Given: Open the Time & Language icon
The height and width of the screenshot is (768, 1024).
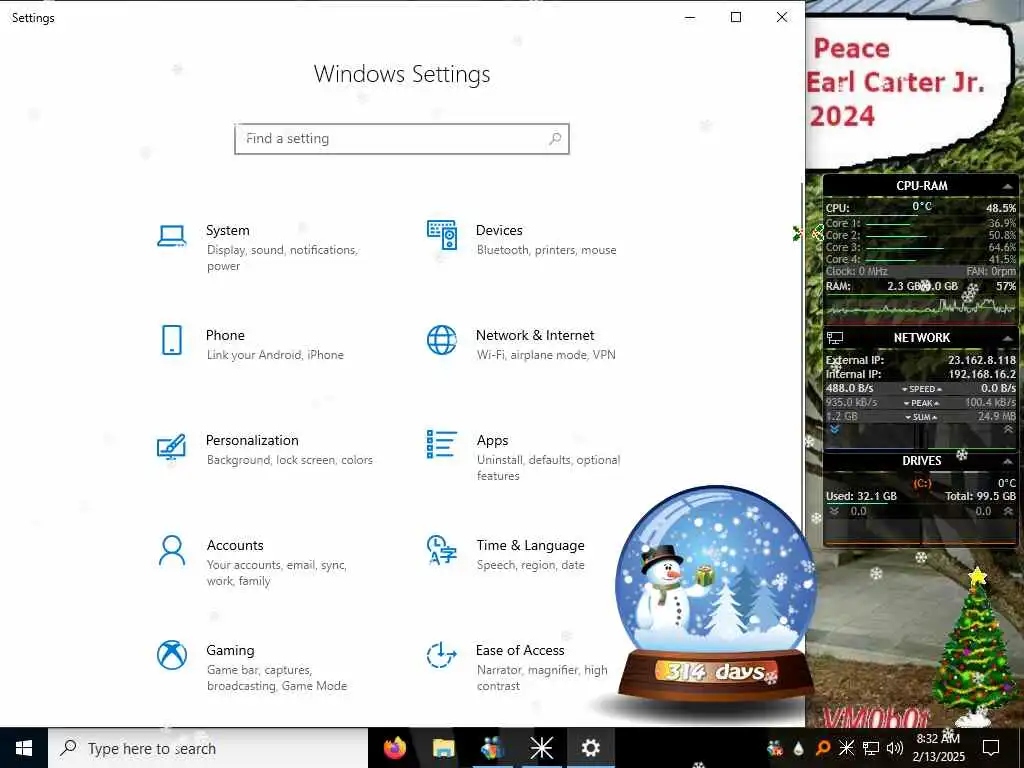Looking at the screenshot, I should (x=441, y=550).
